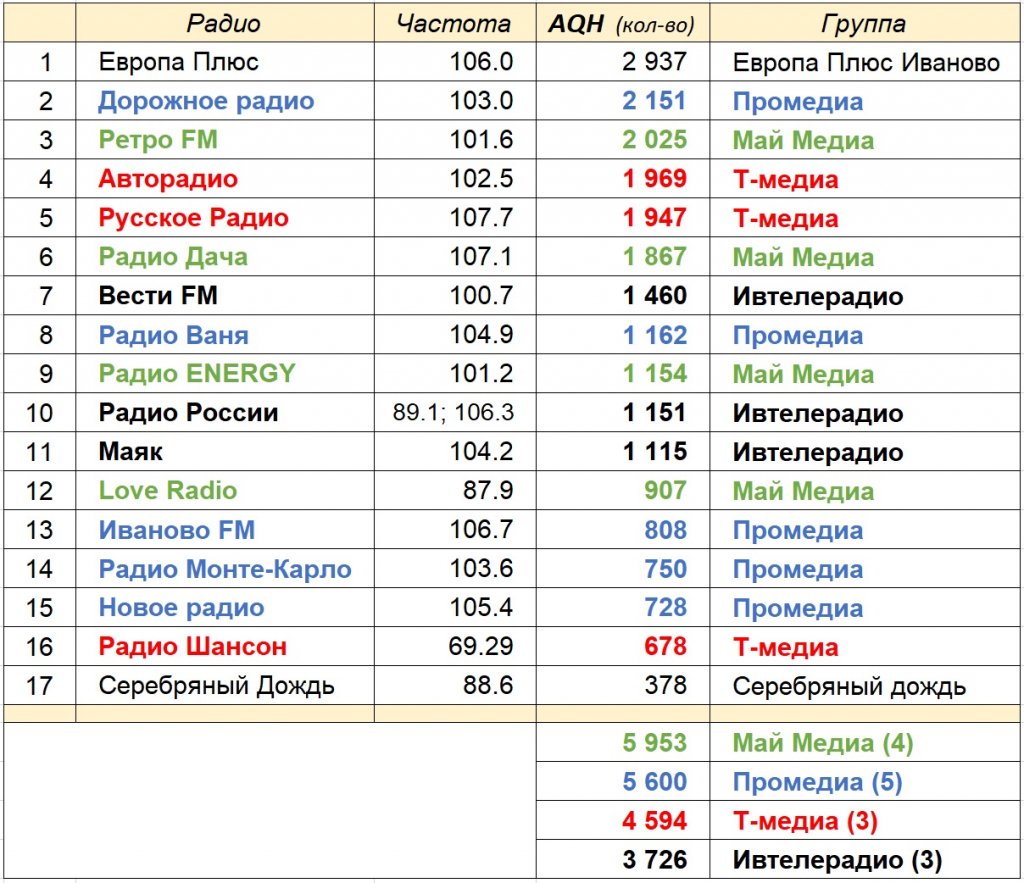Click the 'Иваново FM' cell

225,530
